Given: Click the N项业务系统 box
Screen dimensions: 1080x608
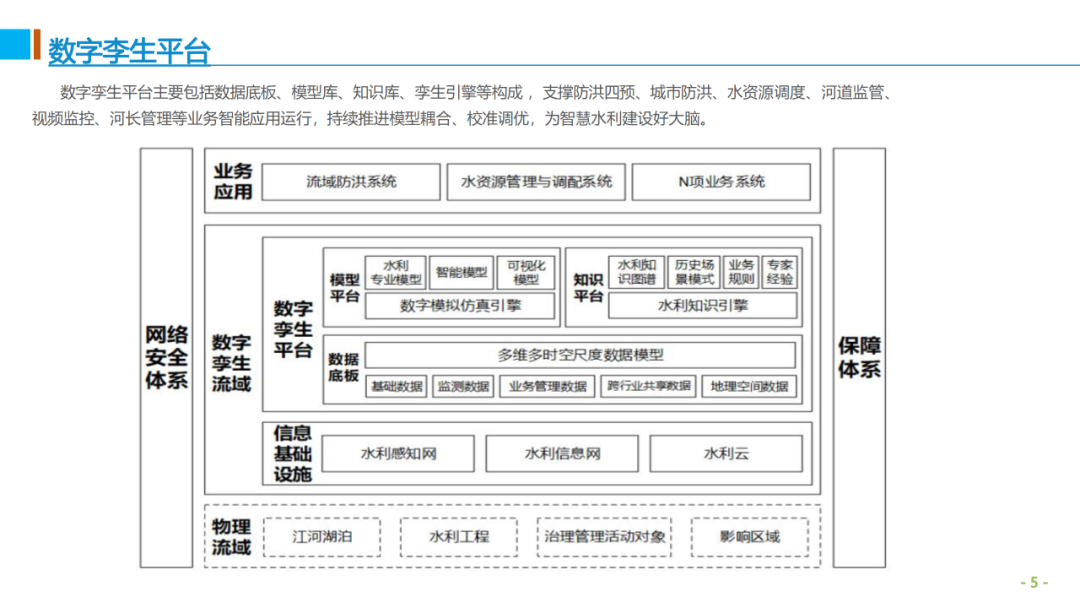Looking at the screenshot, I should coord(721,182).
